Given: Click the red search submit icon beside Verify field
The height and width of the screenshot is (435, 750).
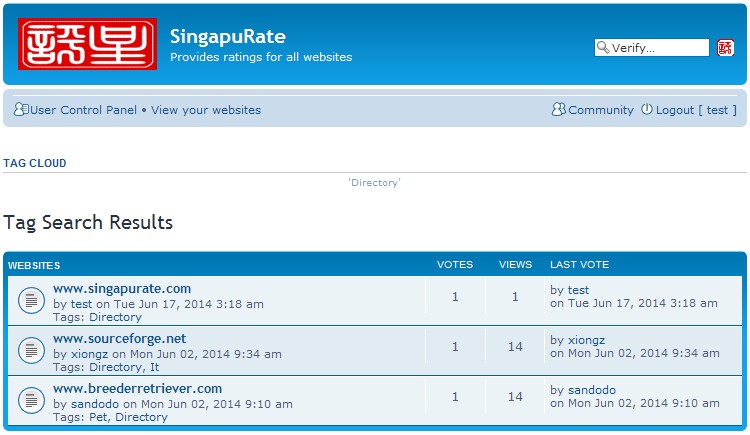Looking at the screenshot, I should 725,48.
